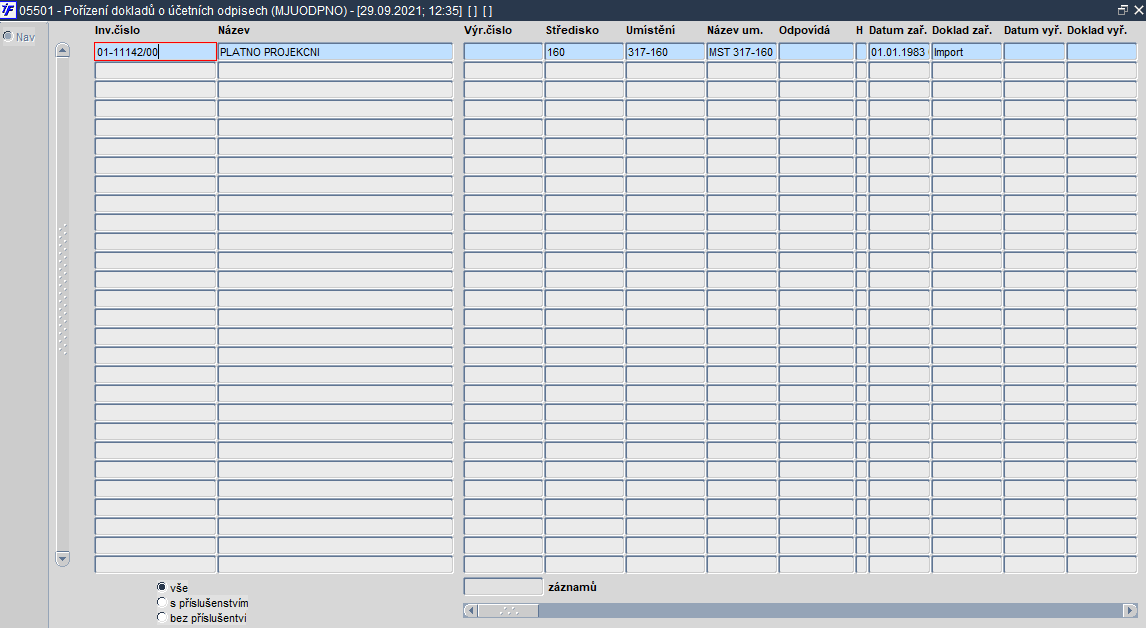Focus Inv.číslo field with 01-11142/00
The image size is (1146, 628).
(156, 52)
